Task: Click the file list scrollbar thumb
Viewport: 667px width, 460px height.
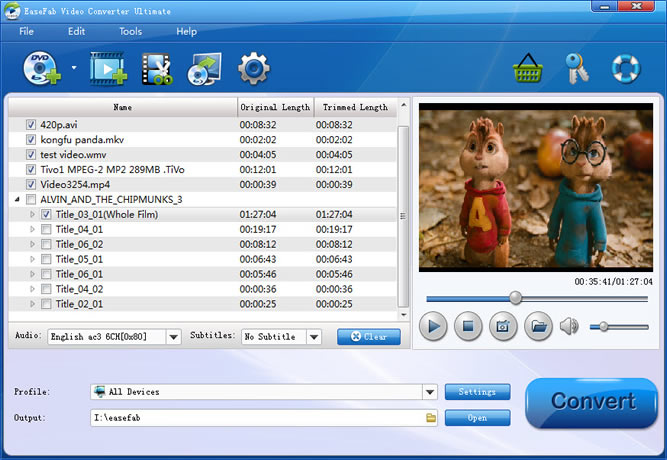Action: [x=403, y=216]
